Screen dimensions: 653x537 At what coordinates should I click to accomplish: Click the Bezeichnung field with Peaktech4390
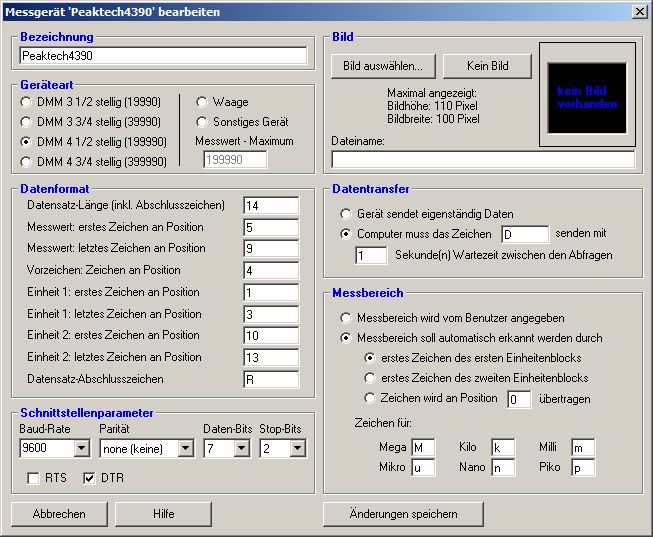click(163, 56)
